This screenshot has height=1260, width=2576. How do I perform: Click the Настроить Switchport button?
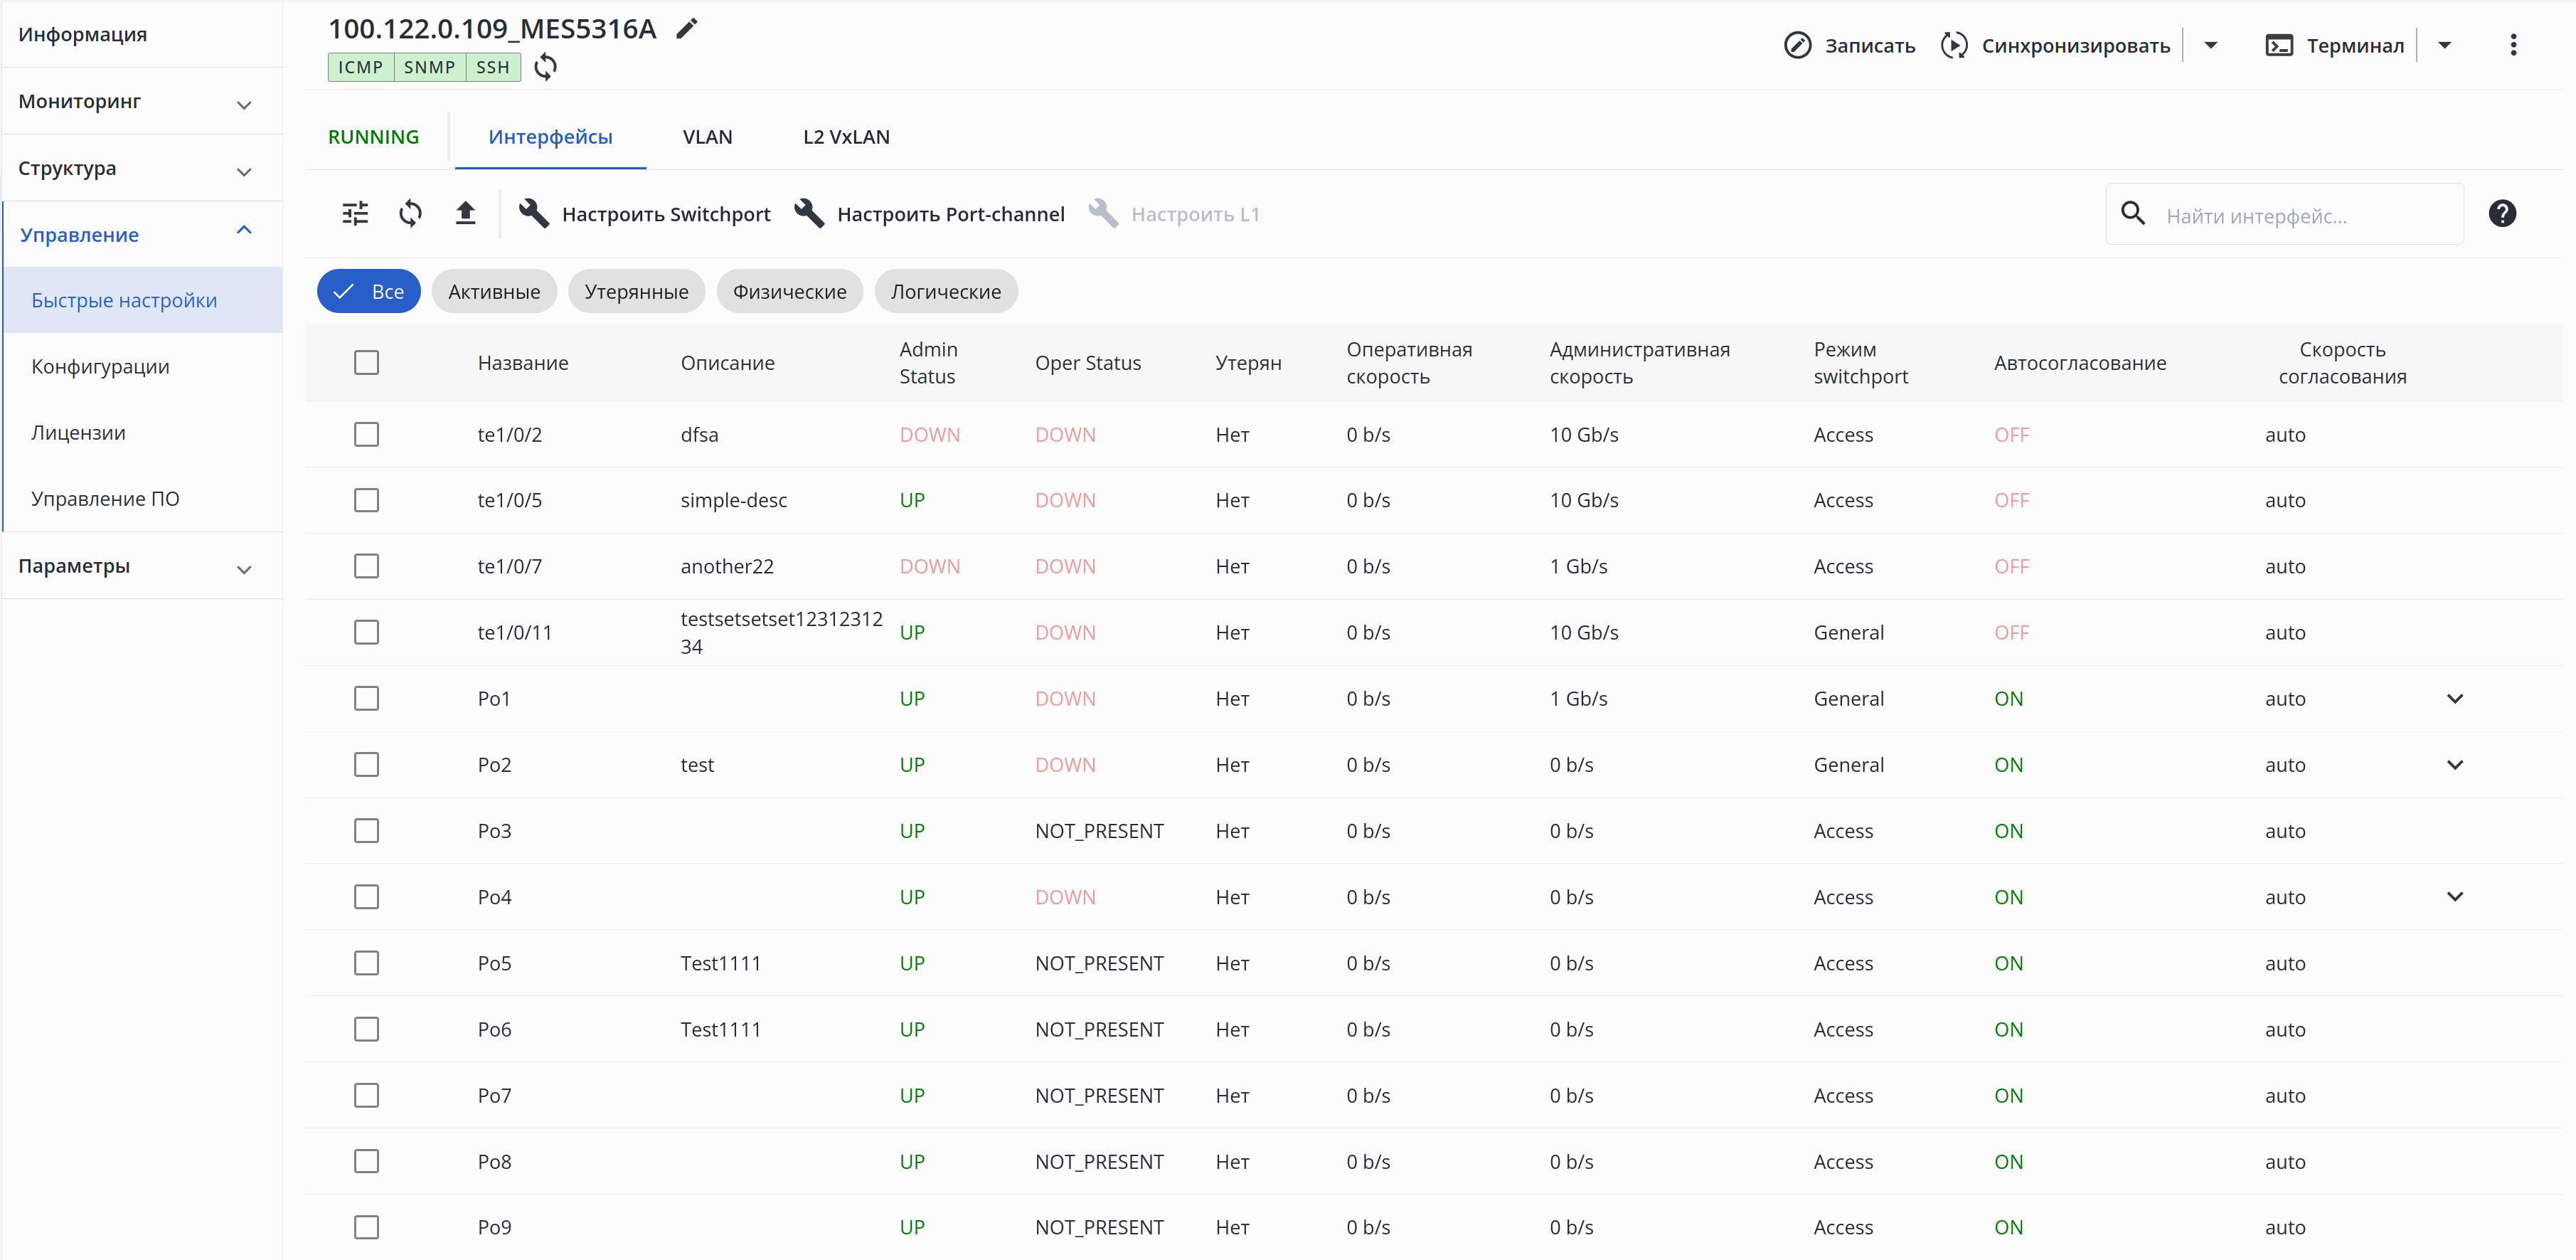(645, 214)
